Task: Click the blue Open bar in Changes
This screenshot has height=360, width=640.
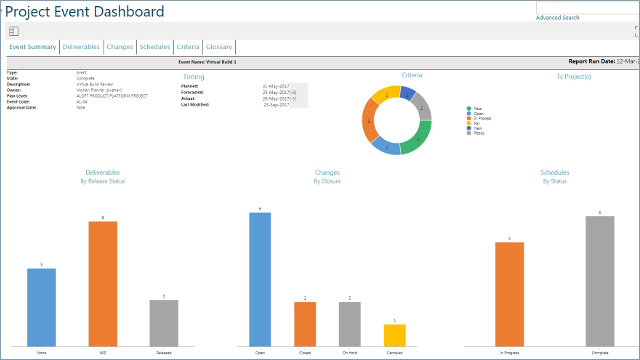Action: [260, 279]
